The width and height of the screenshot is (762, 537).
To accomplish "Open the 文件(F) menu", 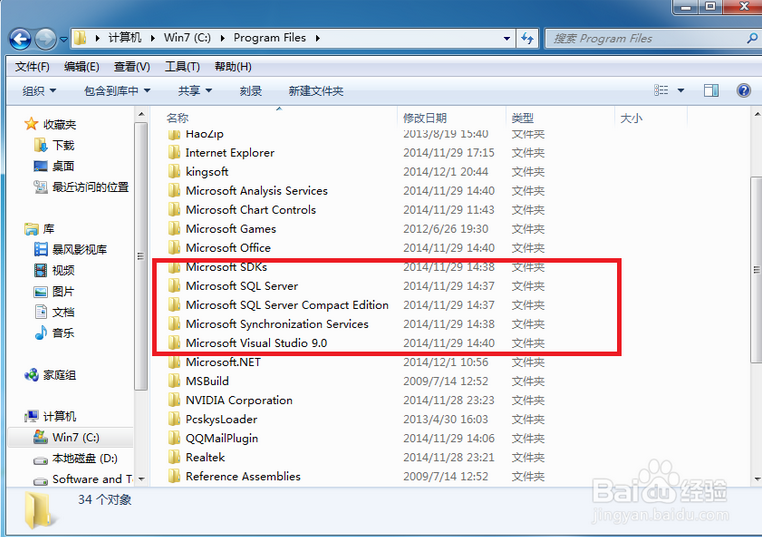I will (32, 67).
